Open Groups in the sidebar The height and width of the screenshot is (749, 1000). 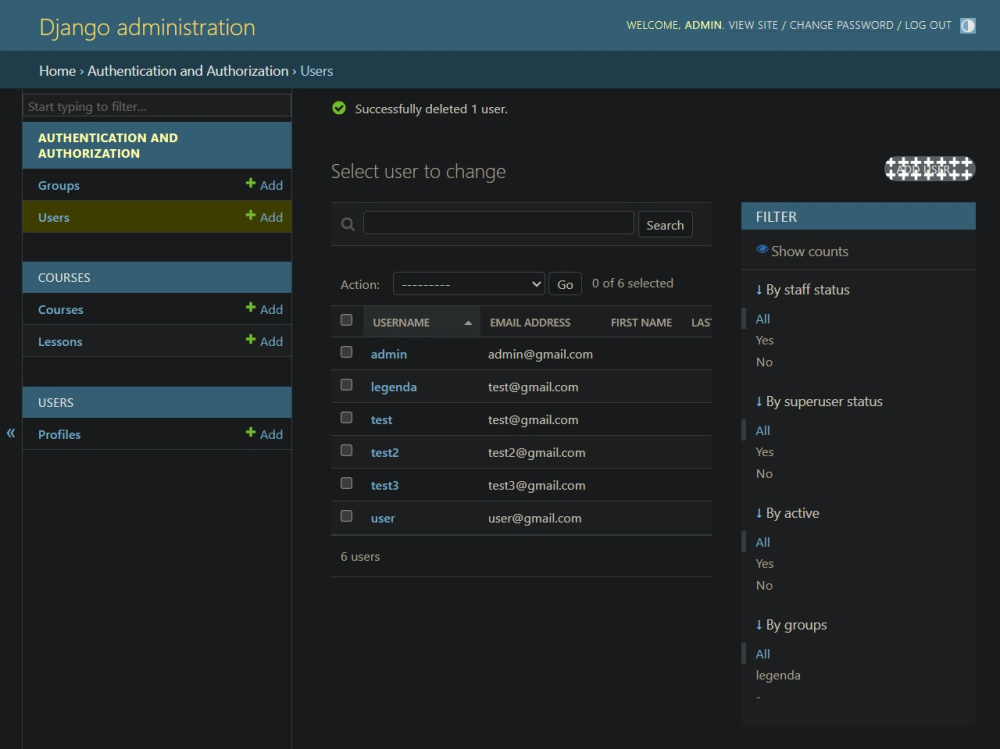coord(59,186)
